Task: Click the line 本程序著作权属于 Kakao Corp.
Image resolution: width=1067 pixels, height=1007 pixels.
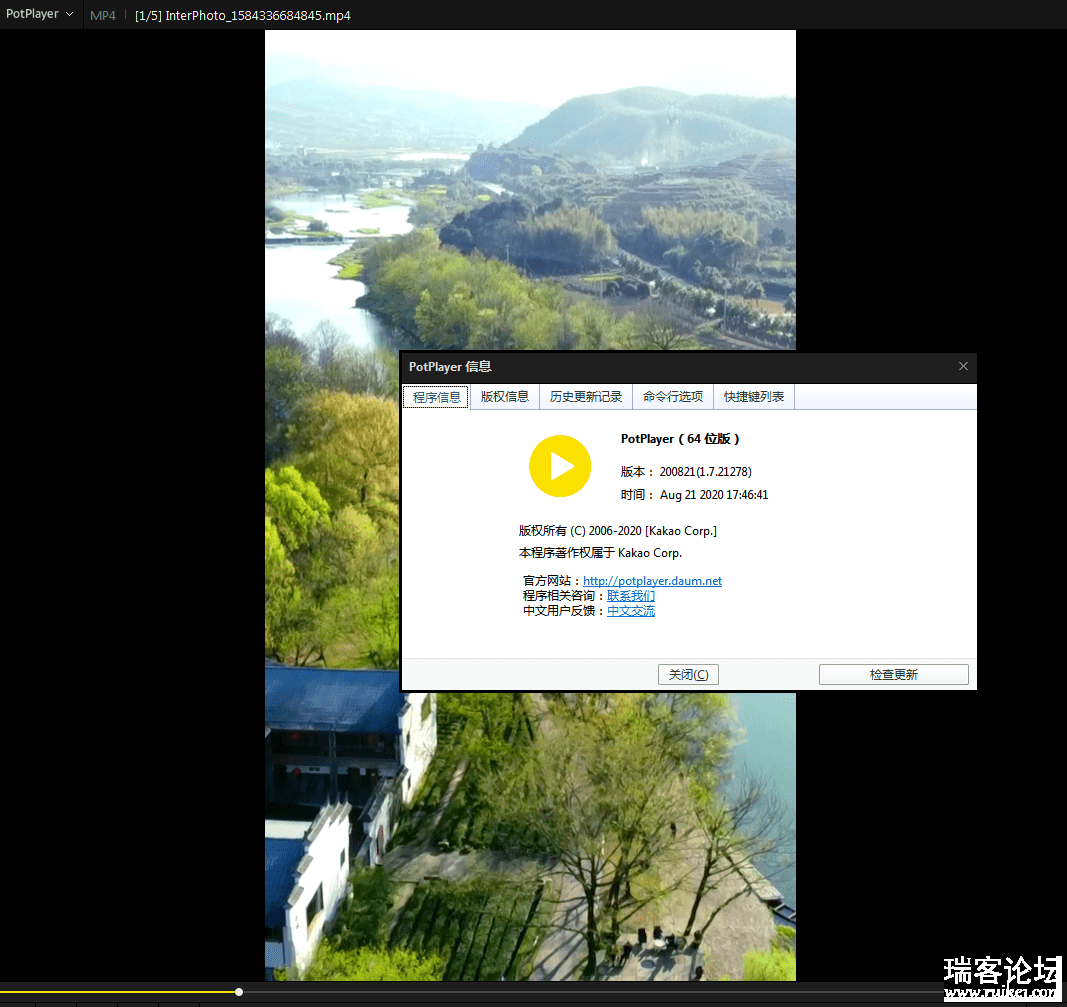Action: (x=600, y=552)
